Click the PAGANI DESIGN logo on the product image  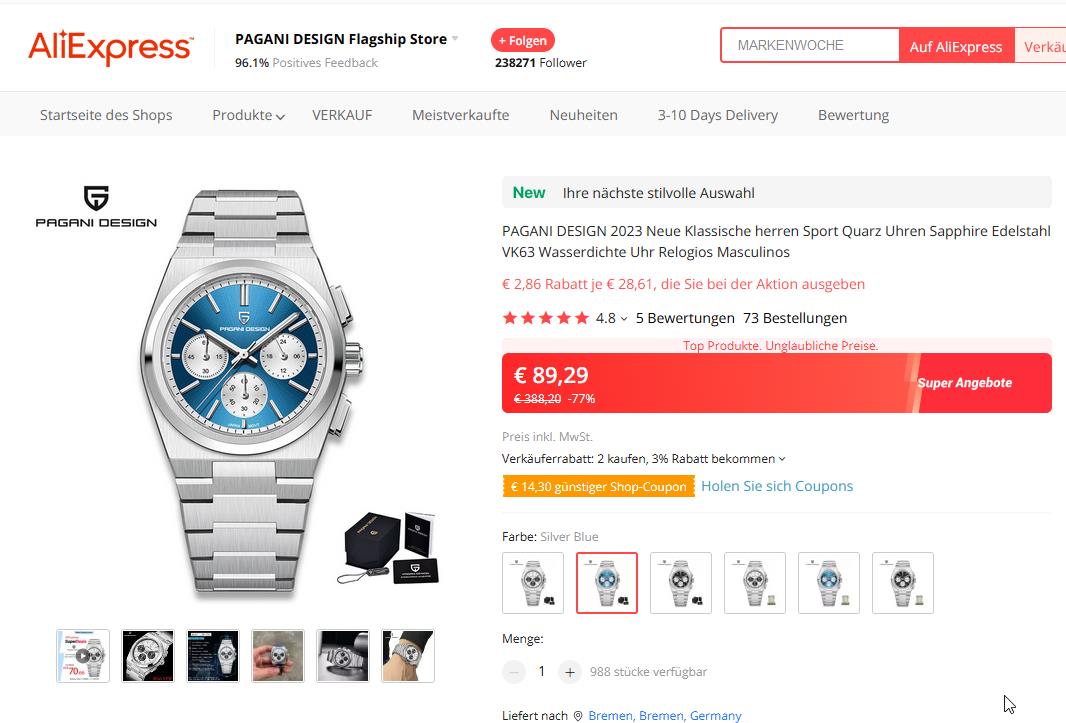96,207
